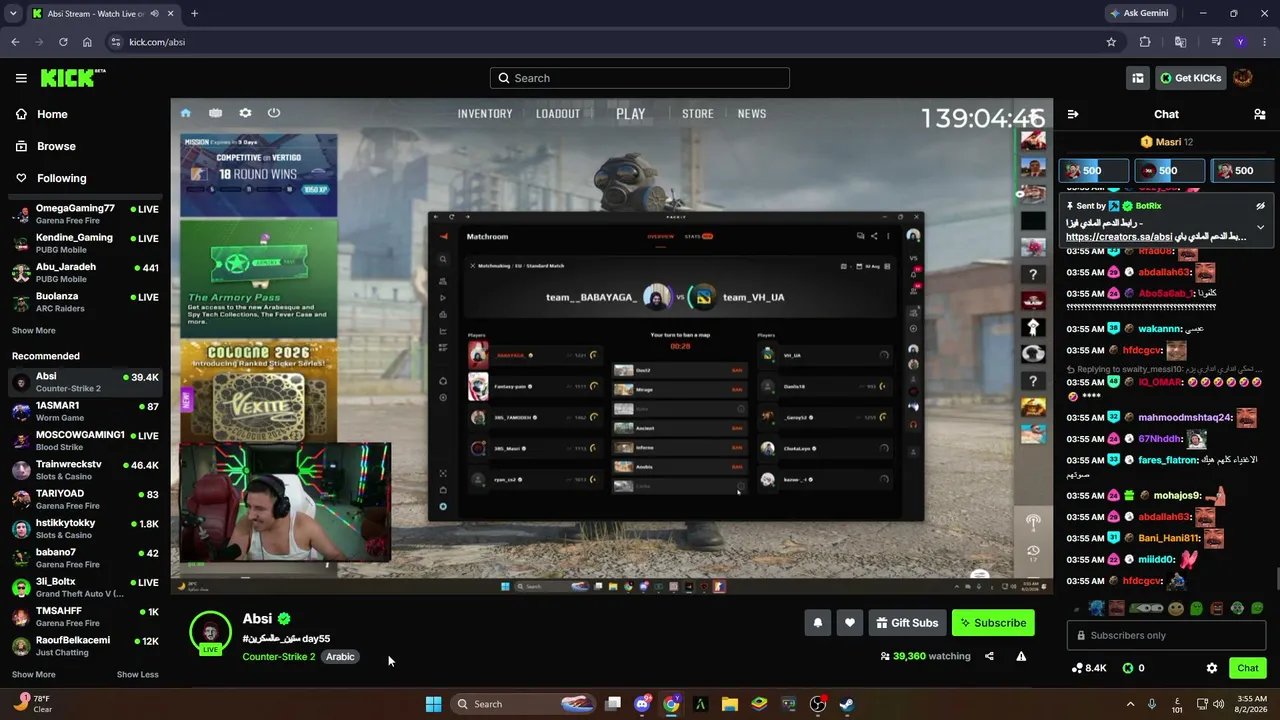The width and height of the screenshot is (1280, 720).
Task: Open Discord from the taskbar
Action: [x=642, y=704]
